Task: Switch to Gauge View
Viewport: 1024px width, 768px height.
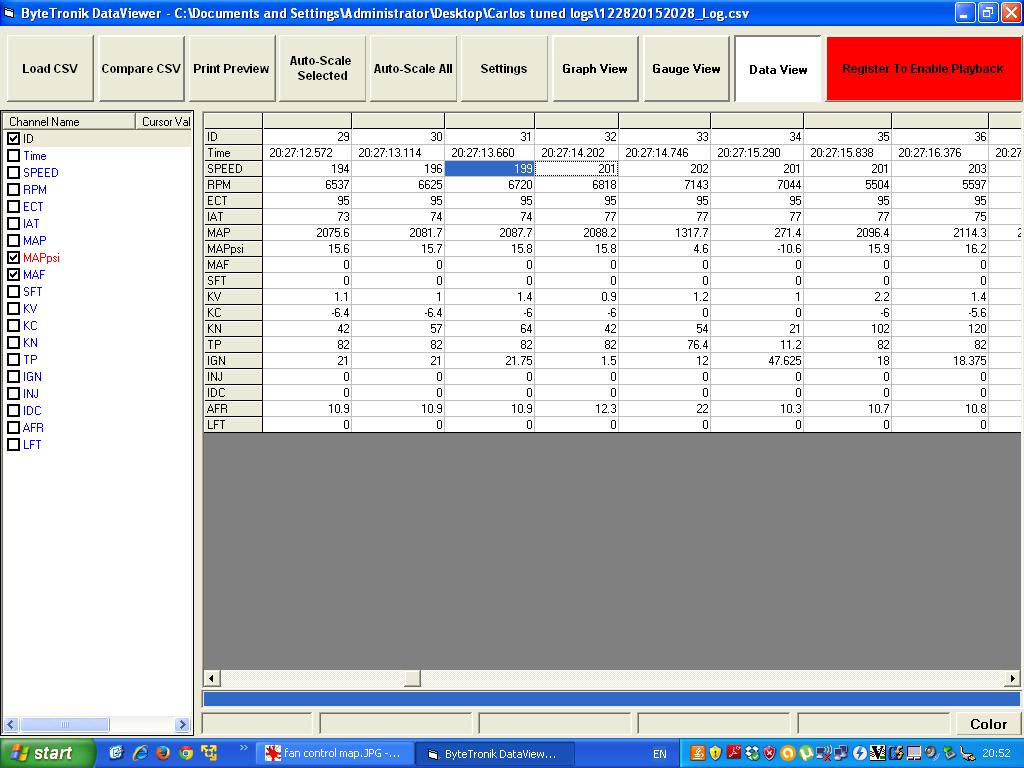Action: click(686, 69)
